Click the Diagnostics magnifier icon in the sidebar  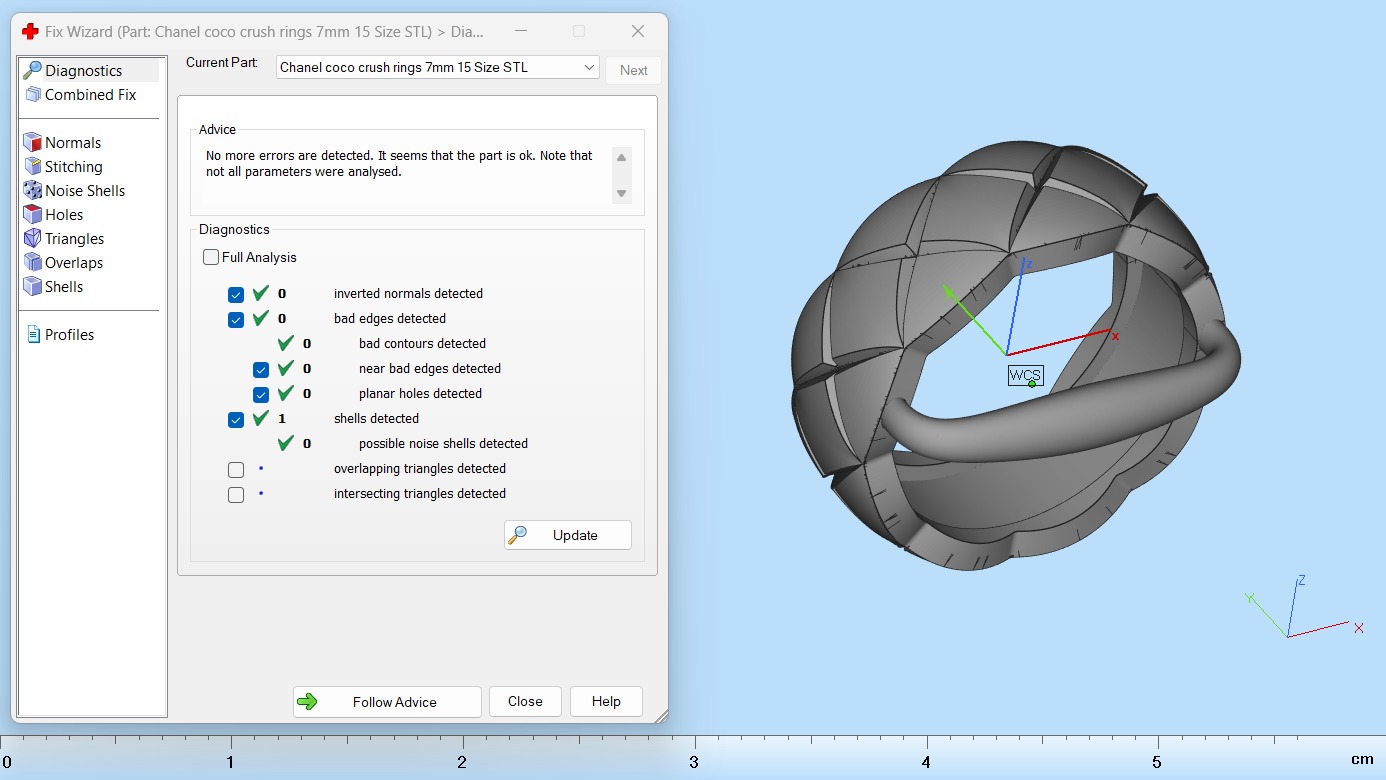click(32, 70)
